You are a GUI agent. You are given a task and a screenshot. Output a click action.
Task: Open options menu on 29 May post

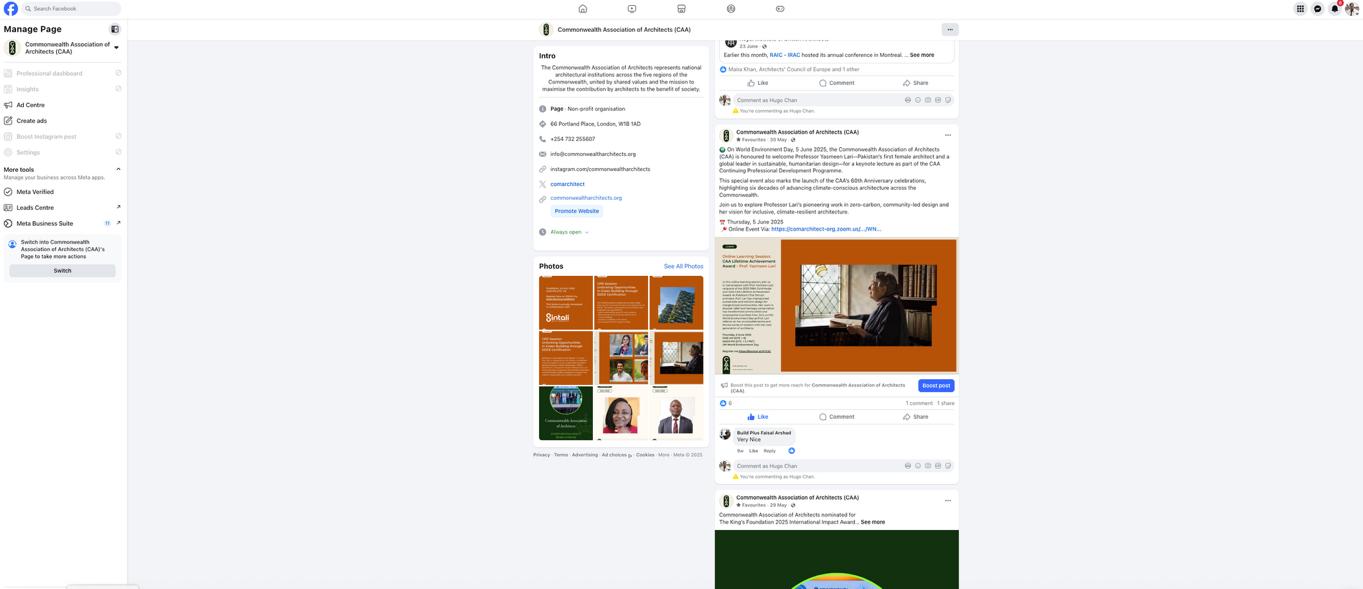pos(948,501)
